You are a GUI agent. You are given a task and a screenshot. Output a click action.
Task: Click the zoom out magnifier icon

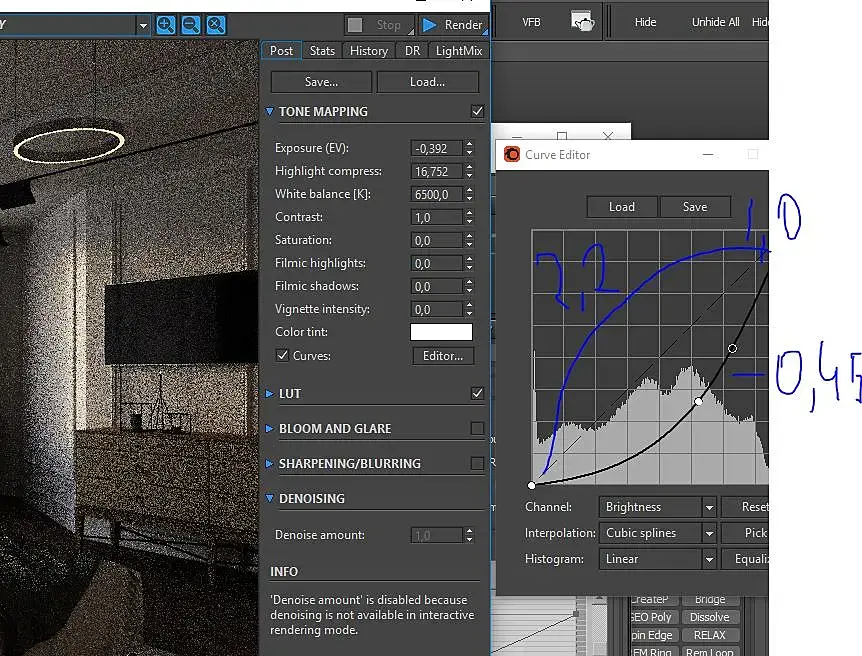point(190,25)
